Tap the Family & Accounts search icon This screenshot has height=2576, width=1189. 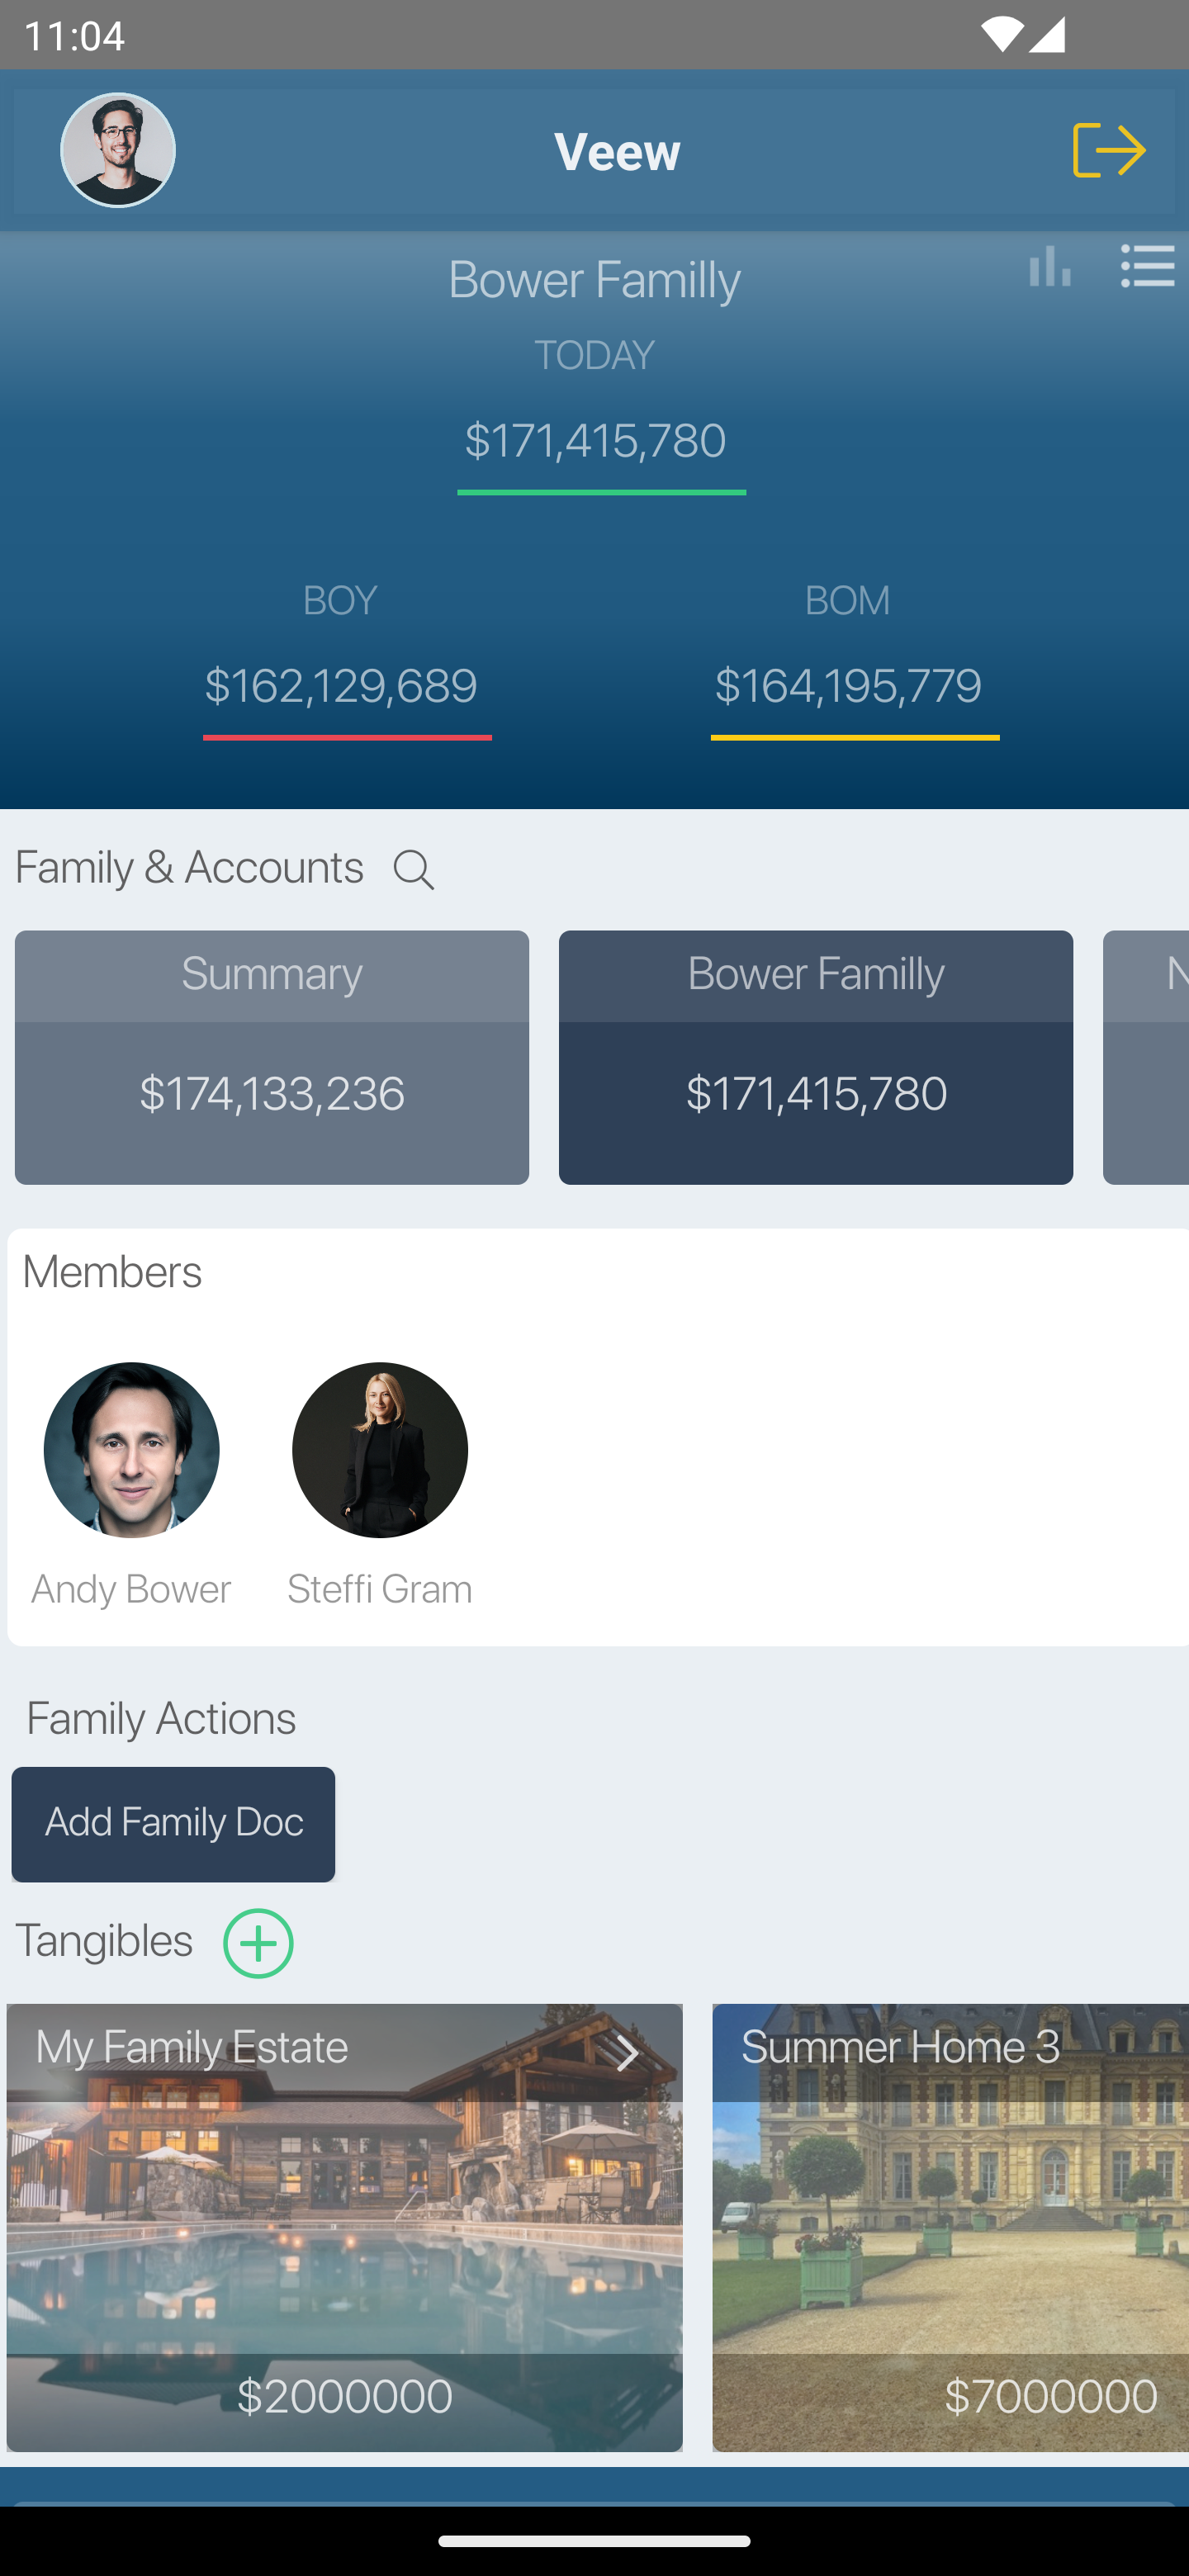tap(413, 870)
